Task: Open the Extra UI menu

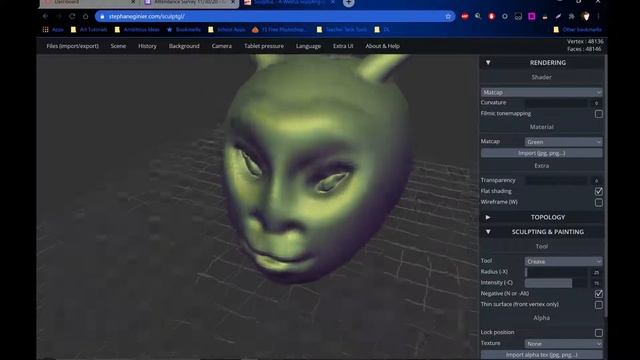Action: [x=343, y=46]
